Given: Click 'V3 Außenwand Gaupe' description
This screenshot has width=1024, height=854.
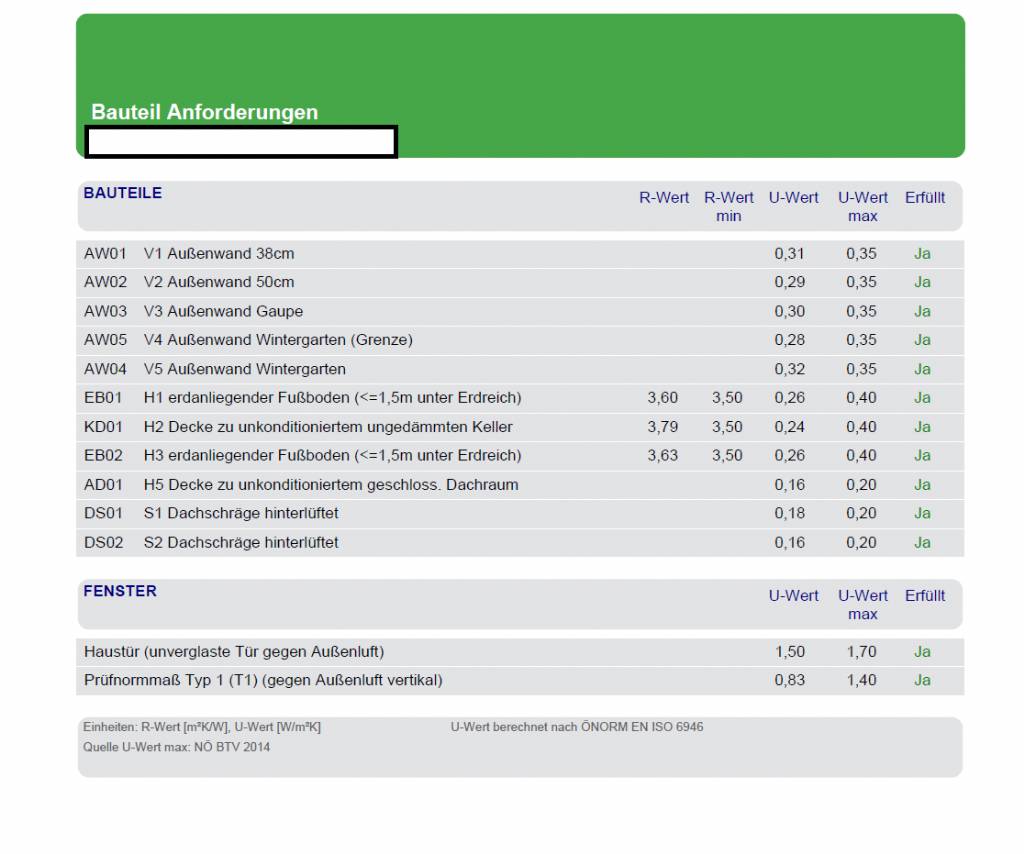Looking at the screenshot, I should (x=223, y=311).
